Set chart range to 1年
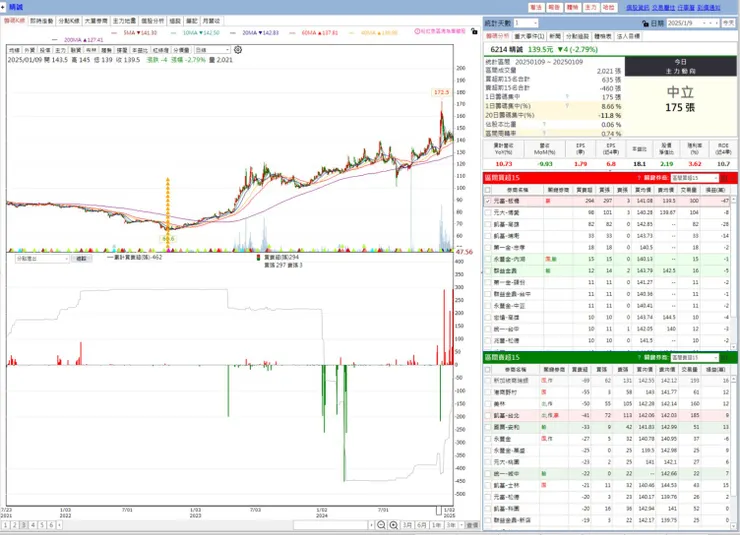740x535 pixels. [436, 525]
